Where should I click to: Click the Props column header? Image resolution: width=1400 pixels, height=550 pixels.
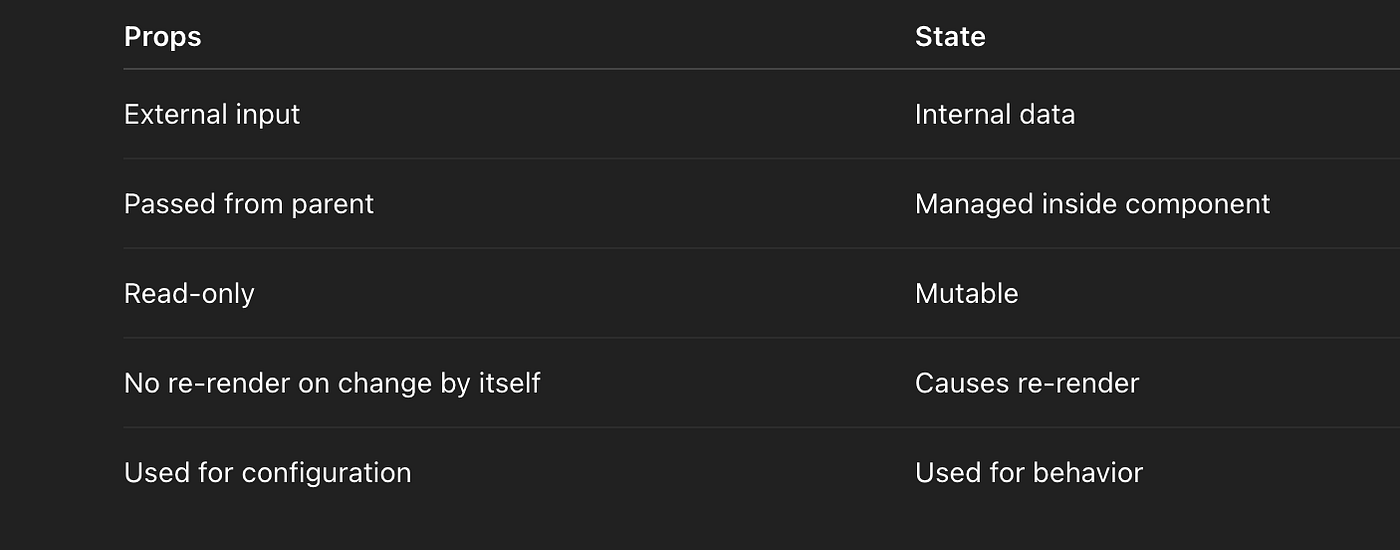coord(162,37)
